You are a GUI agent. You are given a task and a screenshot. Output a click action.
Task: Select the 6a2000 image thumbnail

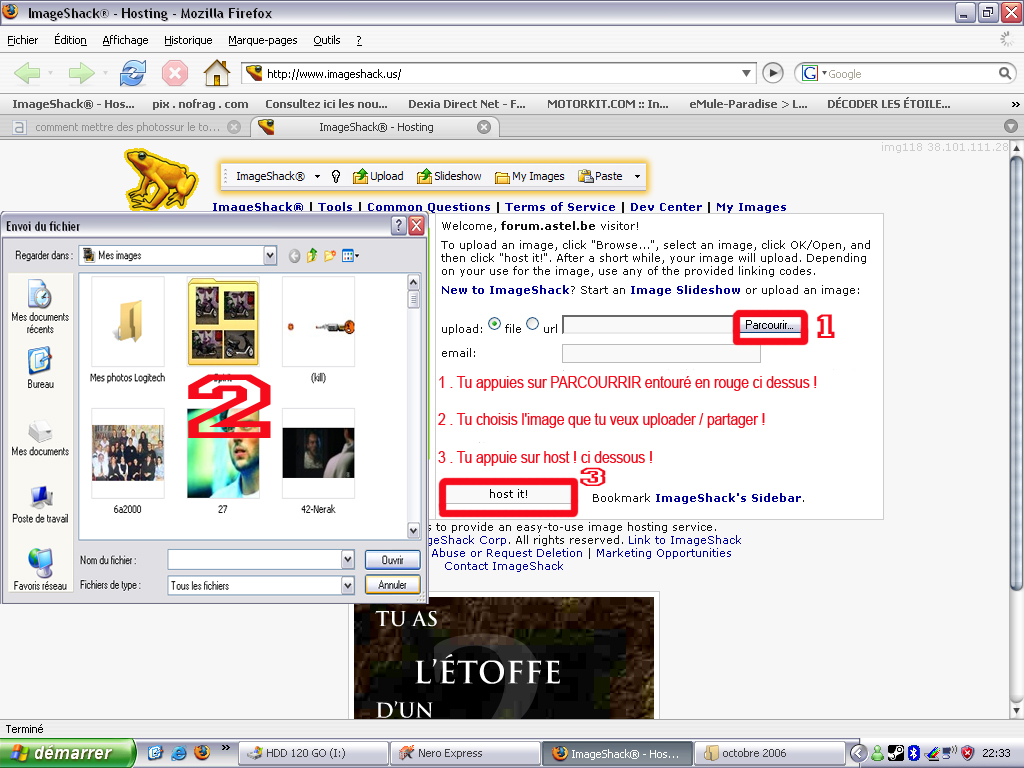pyautogui.click(x=128, y=453)
